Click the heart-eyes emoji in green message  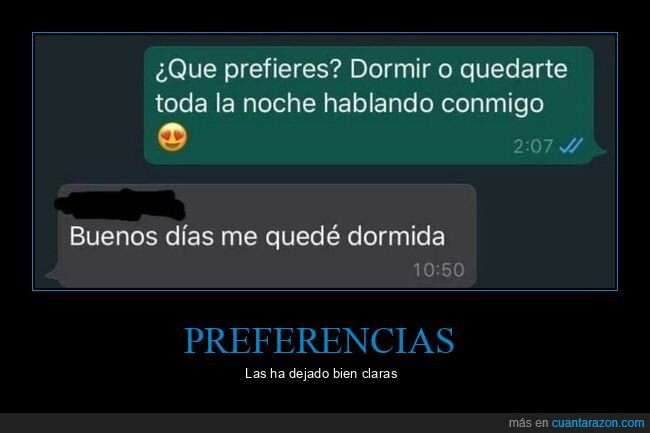(172, 137)
